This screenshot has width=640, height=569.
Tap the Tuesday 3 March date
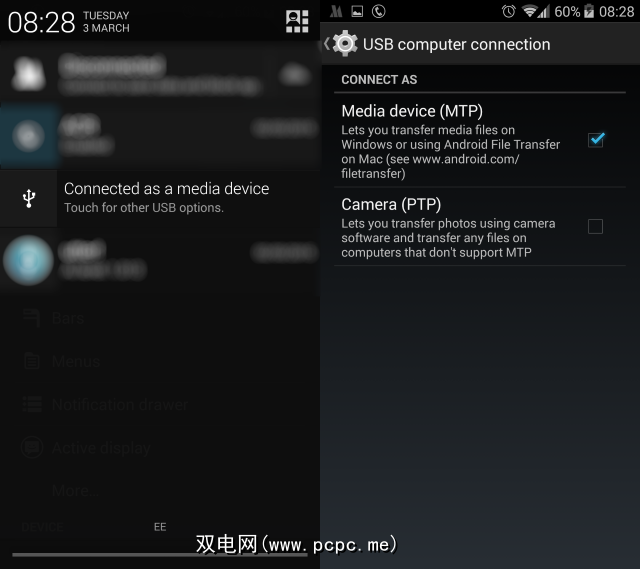click(106, 22)
